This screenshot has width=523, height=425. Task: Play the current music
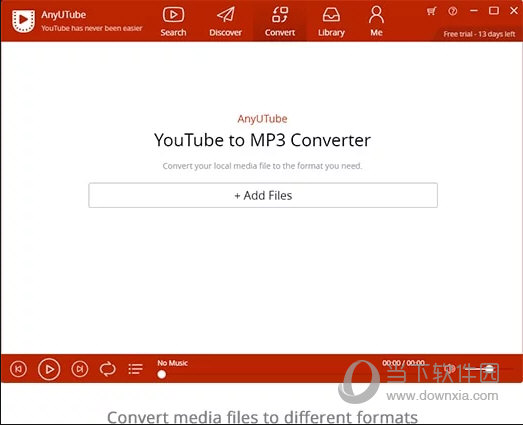[49, 369]
